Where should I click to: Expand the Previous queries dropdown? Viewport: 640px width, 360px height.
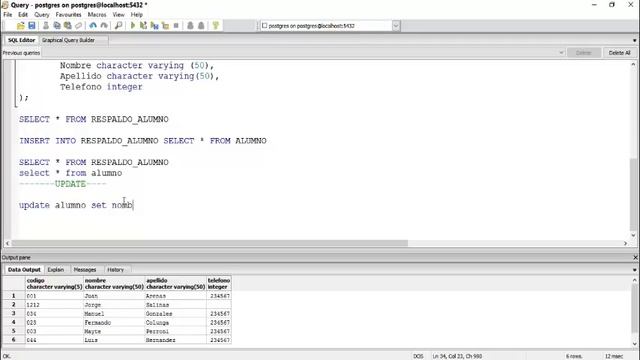561,53
